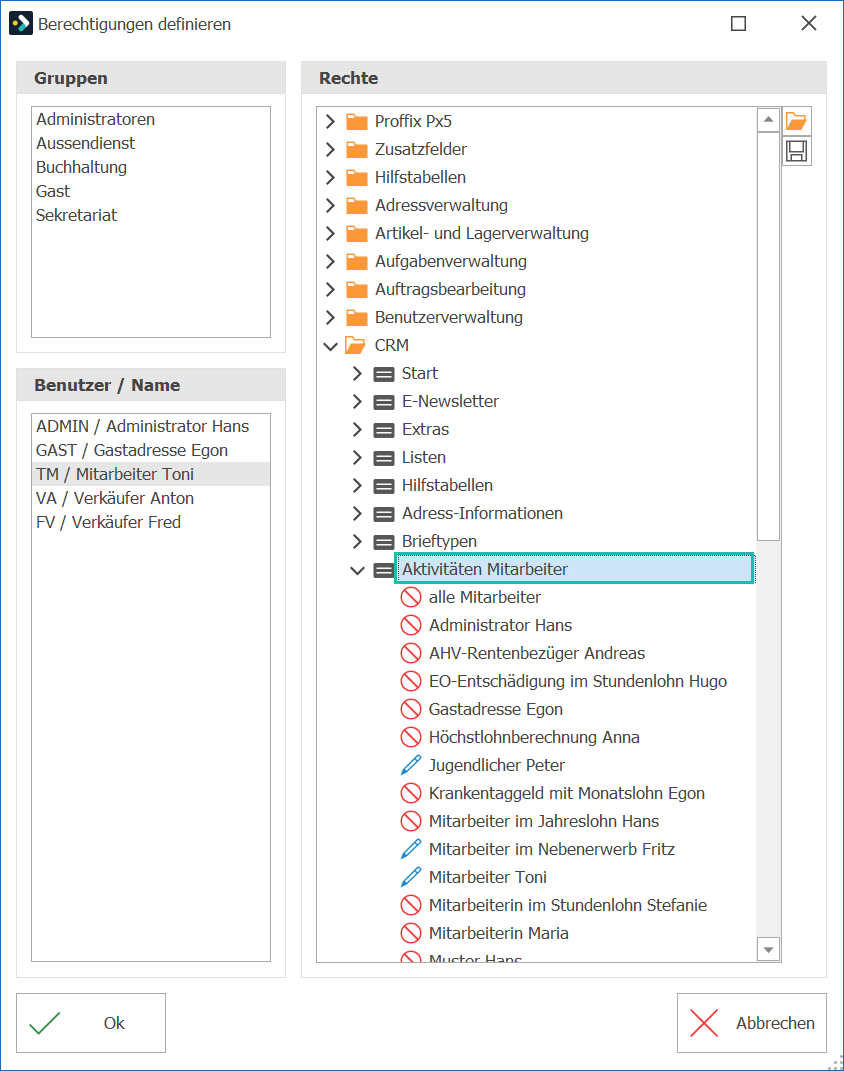Screen dimensions: 844x1071
Task: Click the pencil icon for Jugendlicher Peter
Action: point(410,765)
